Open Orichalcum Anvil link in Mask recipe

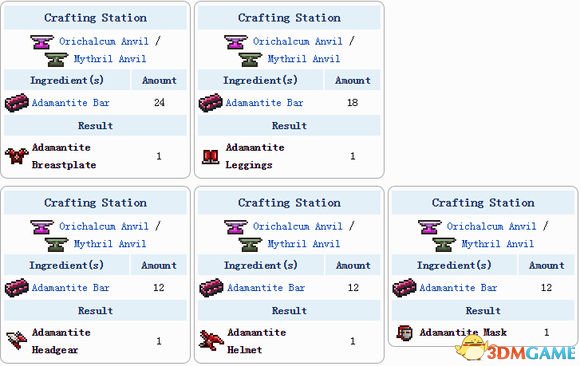point(492,226)
